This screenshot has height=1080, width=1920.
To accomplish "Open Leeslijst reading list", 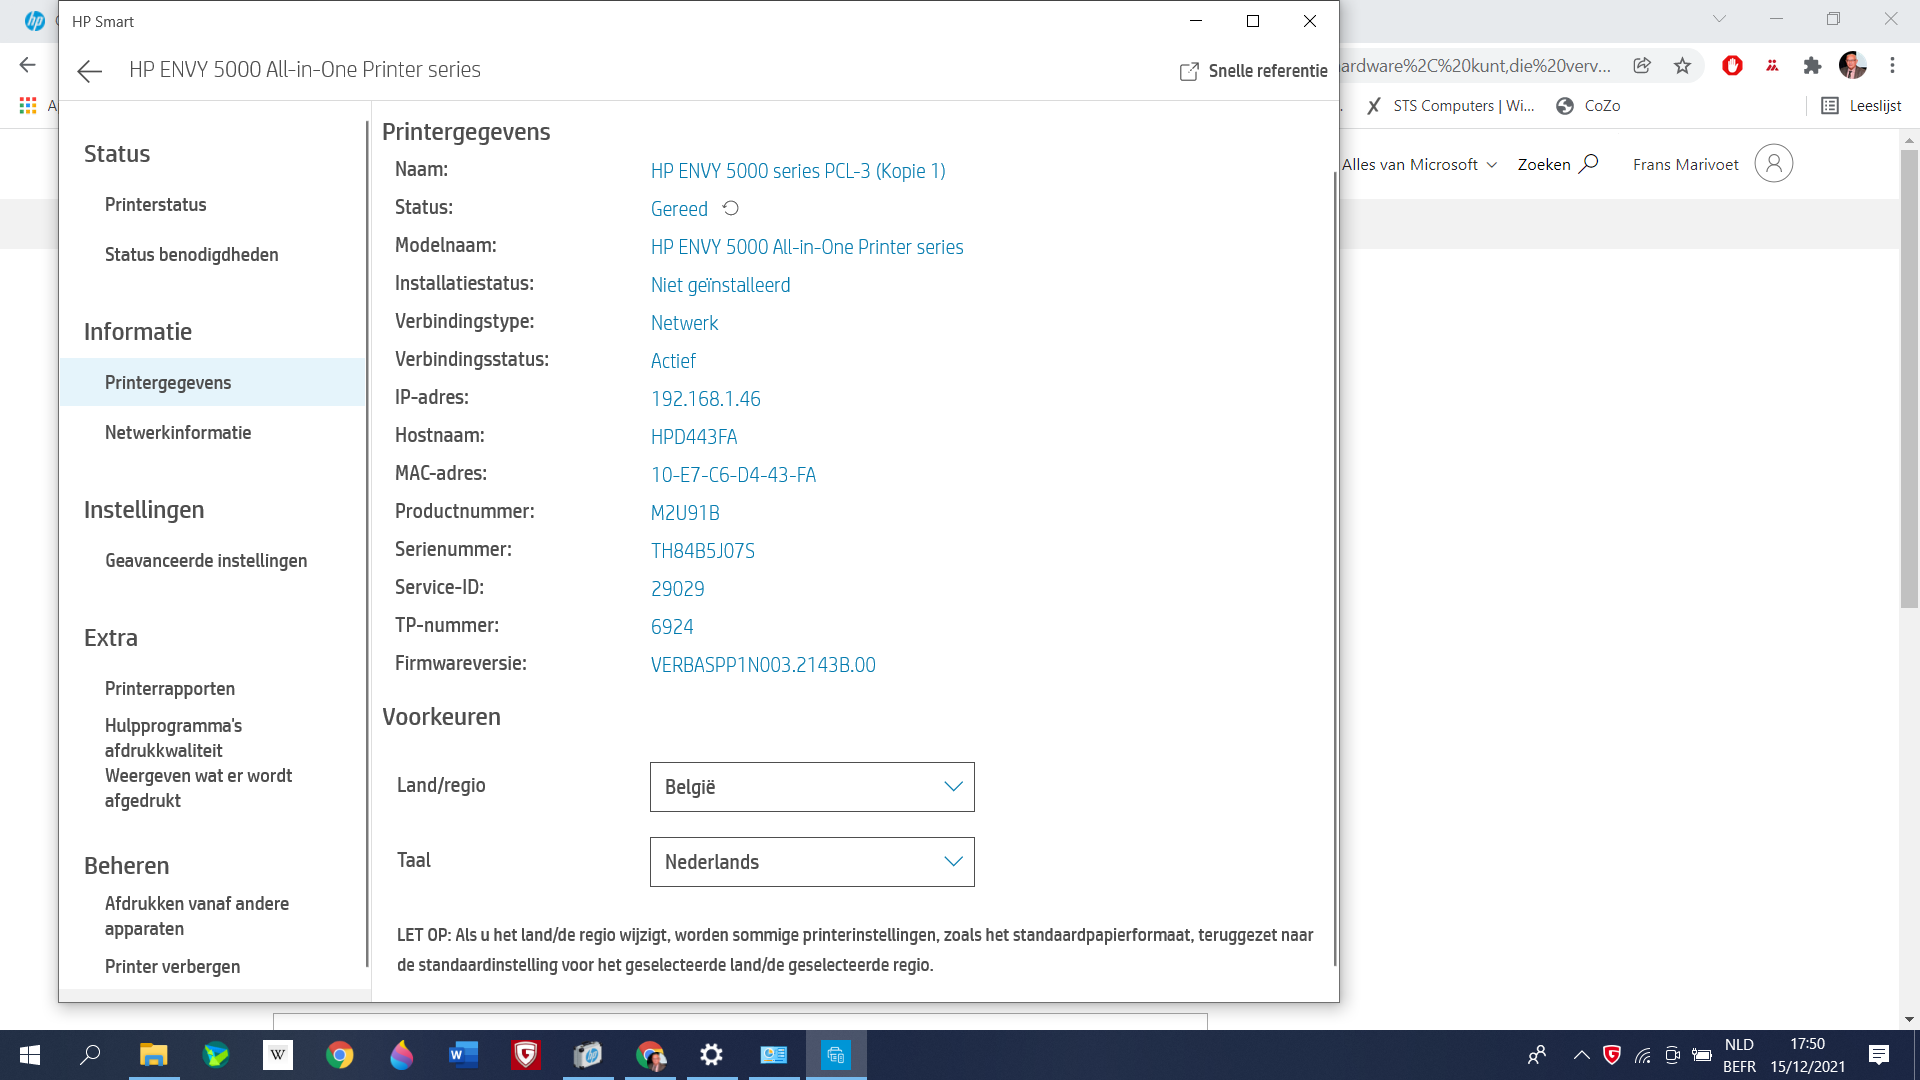I will [1861, 105].
